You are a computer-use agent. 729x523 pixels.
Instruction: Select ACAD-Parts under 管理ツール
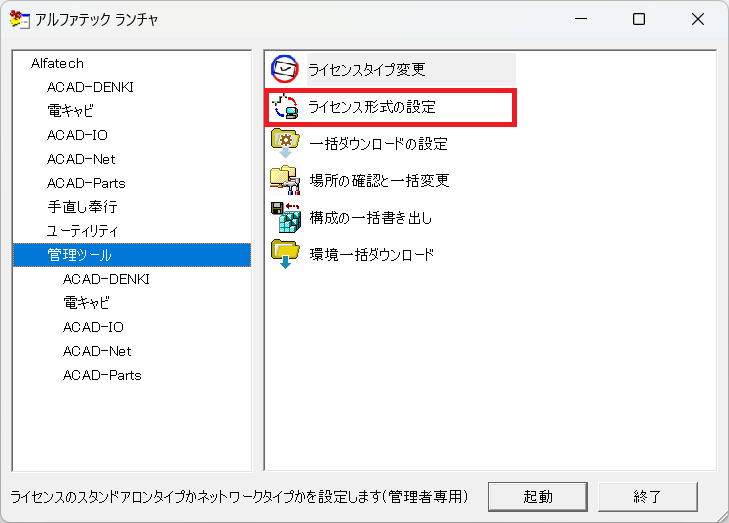pos(102,375)
